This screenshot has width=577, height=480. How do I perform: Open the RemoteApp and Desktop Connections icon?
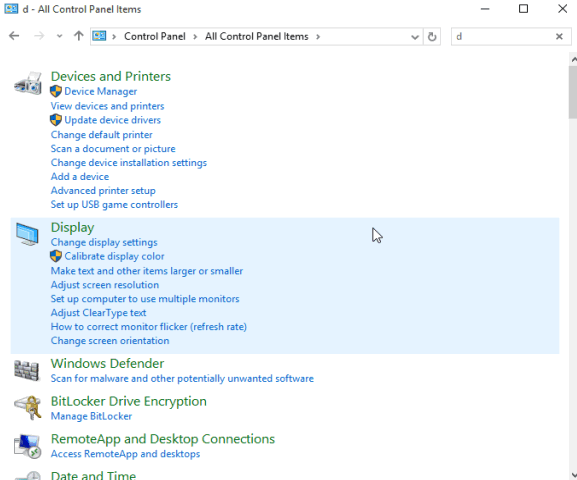27,446
